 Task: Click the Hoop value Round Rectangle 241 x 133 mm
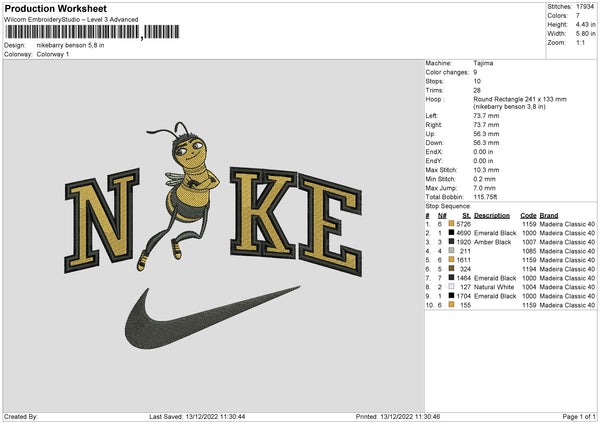point(520,99)
